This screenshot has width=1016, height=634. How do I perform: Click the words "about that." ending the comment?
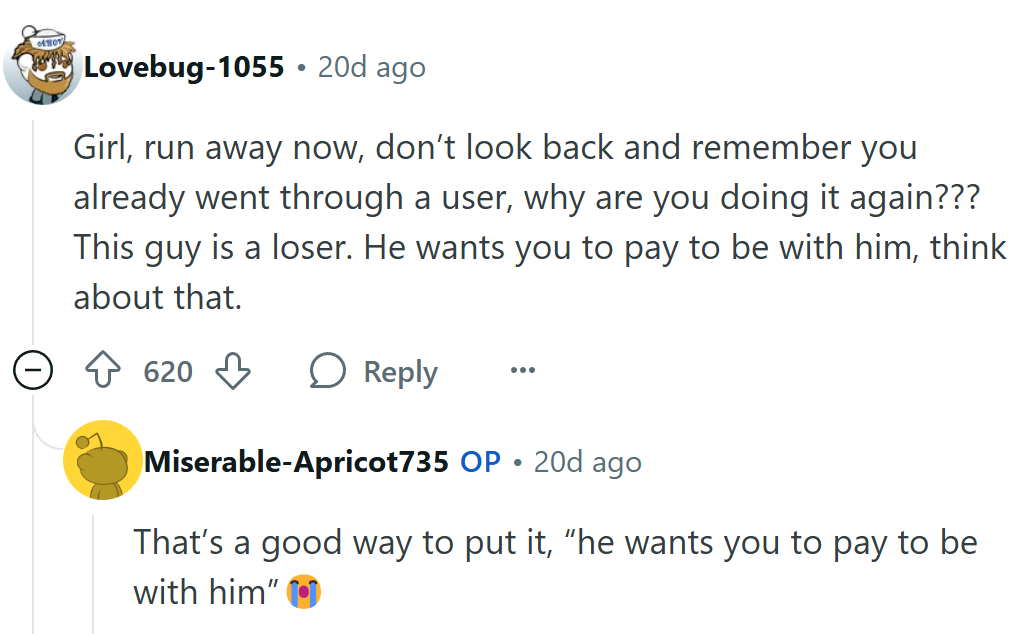click(x=158, y=298)
